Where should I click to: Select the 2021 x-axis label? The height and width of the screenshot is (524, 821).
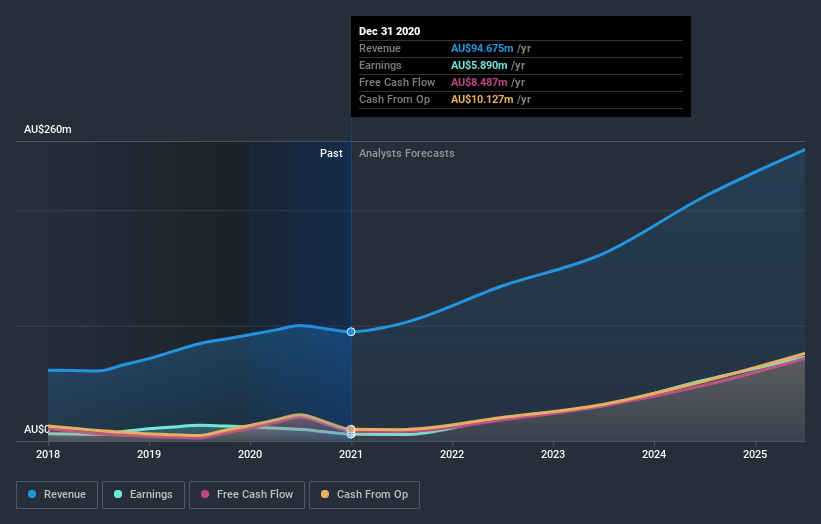(351, 454)
